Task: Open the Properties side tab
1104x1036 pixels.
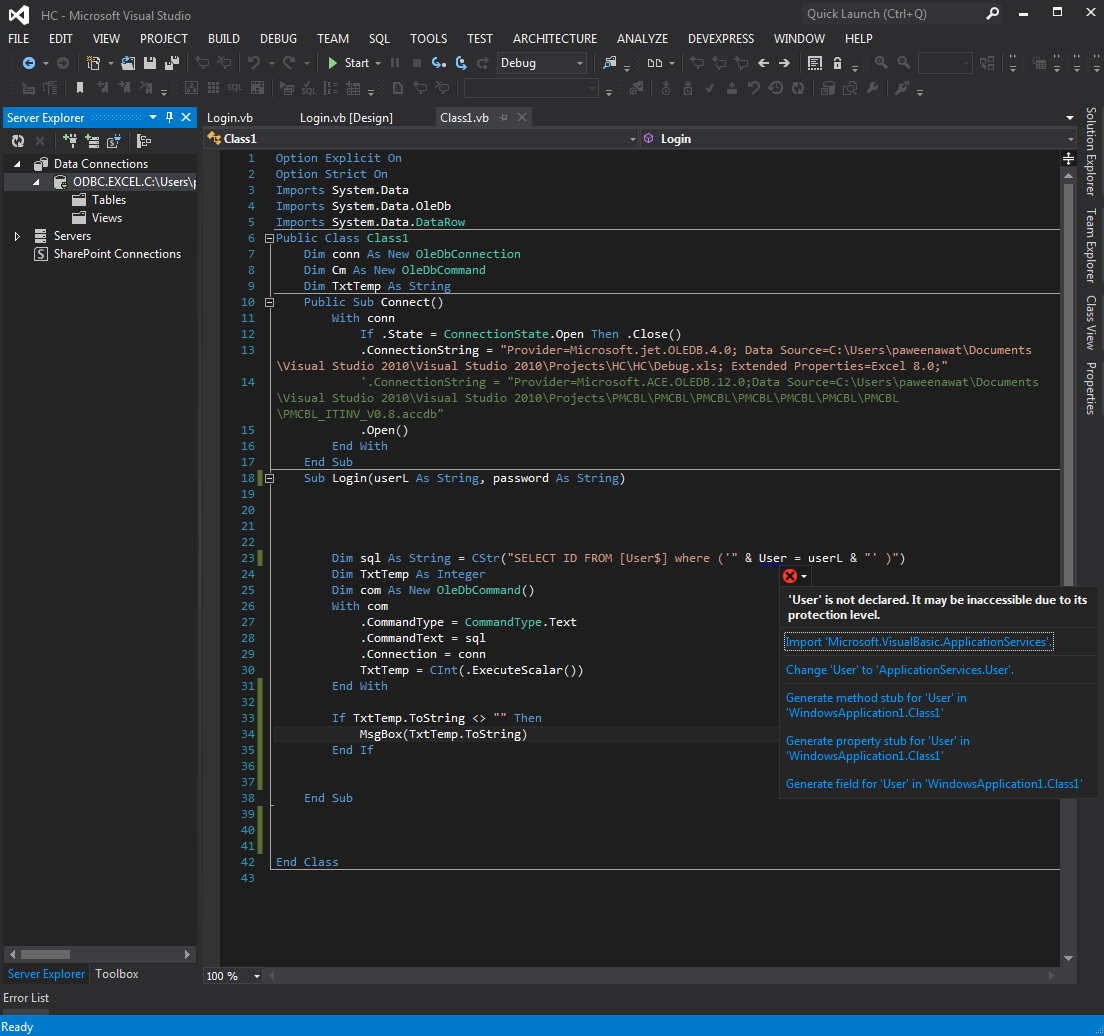Action: point(1091,388)
